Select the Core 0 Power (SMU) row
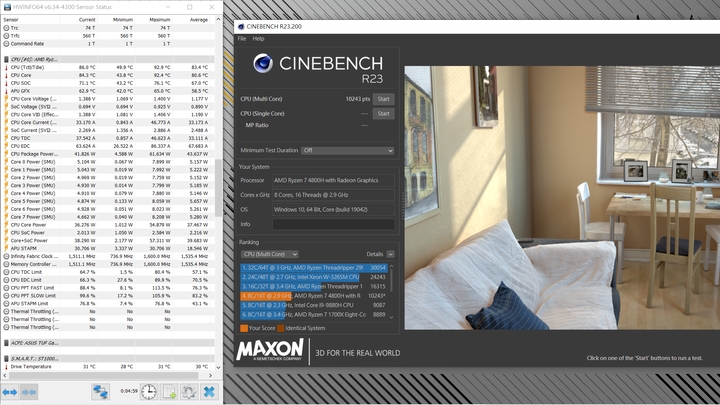The image size is (720, 405). tap(108, 162)
